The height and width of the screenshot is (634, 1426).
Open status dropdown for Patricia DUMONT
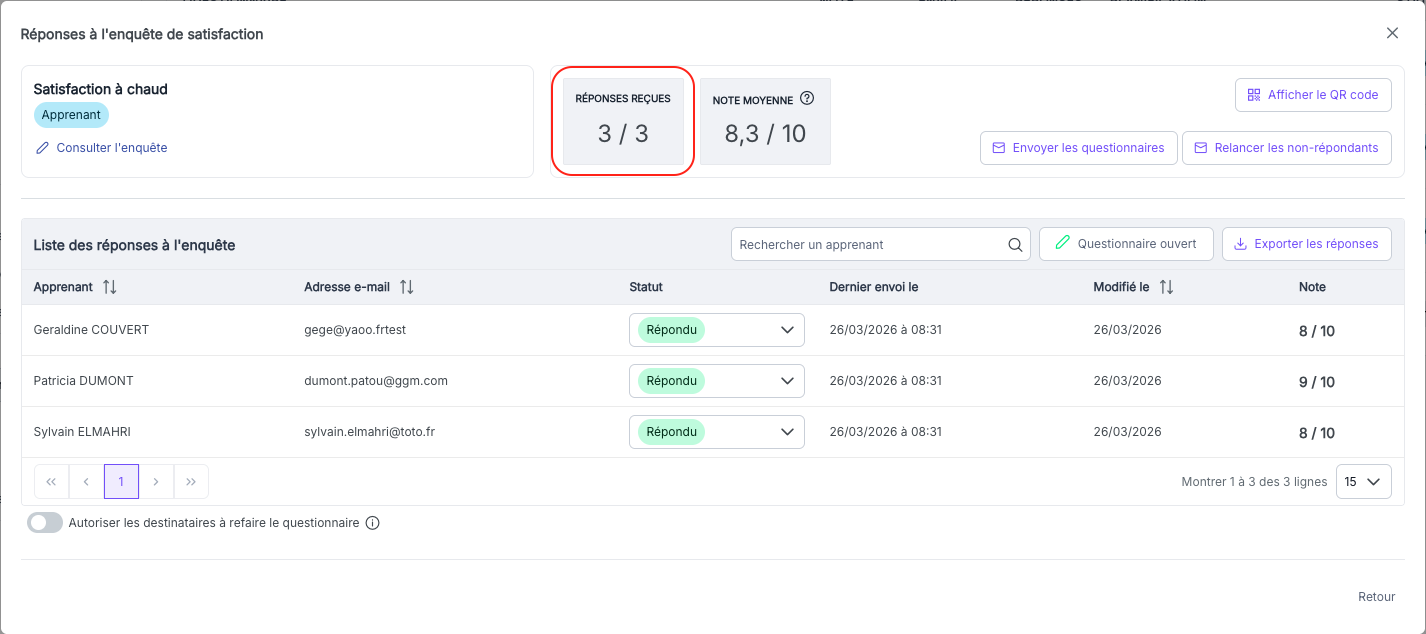717,381
